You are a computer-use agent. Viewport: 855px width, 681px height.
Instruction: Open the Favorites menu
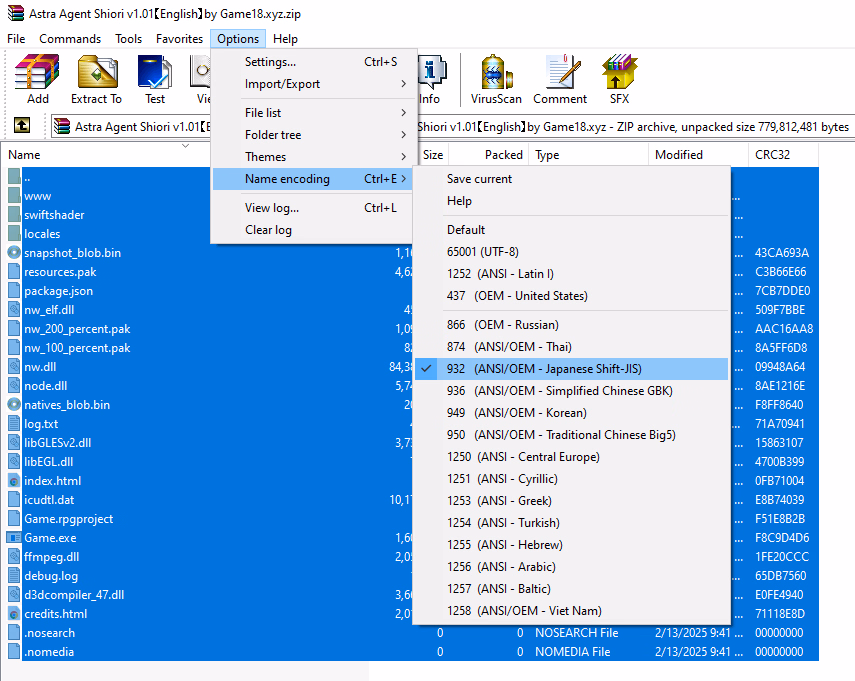click(179, 39)
